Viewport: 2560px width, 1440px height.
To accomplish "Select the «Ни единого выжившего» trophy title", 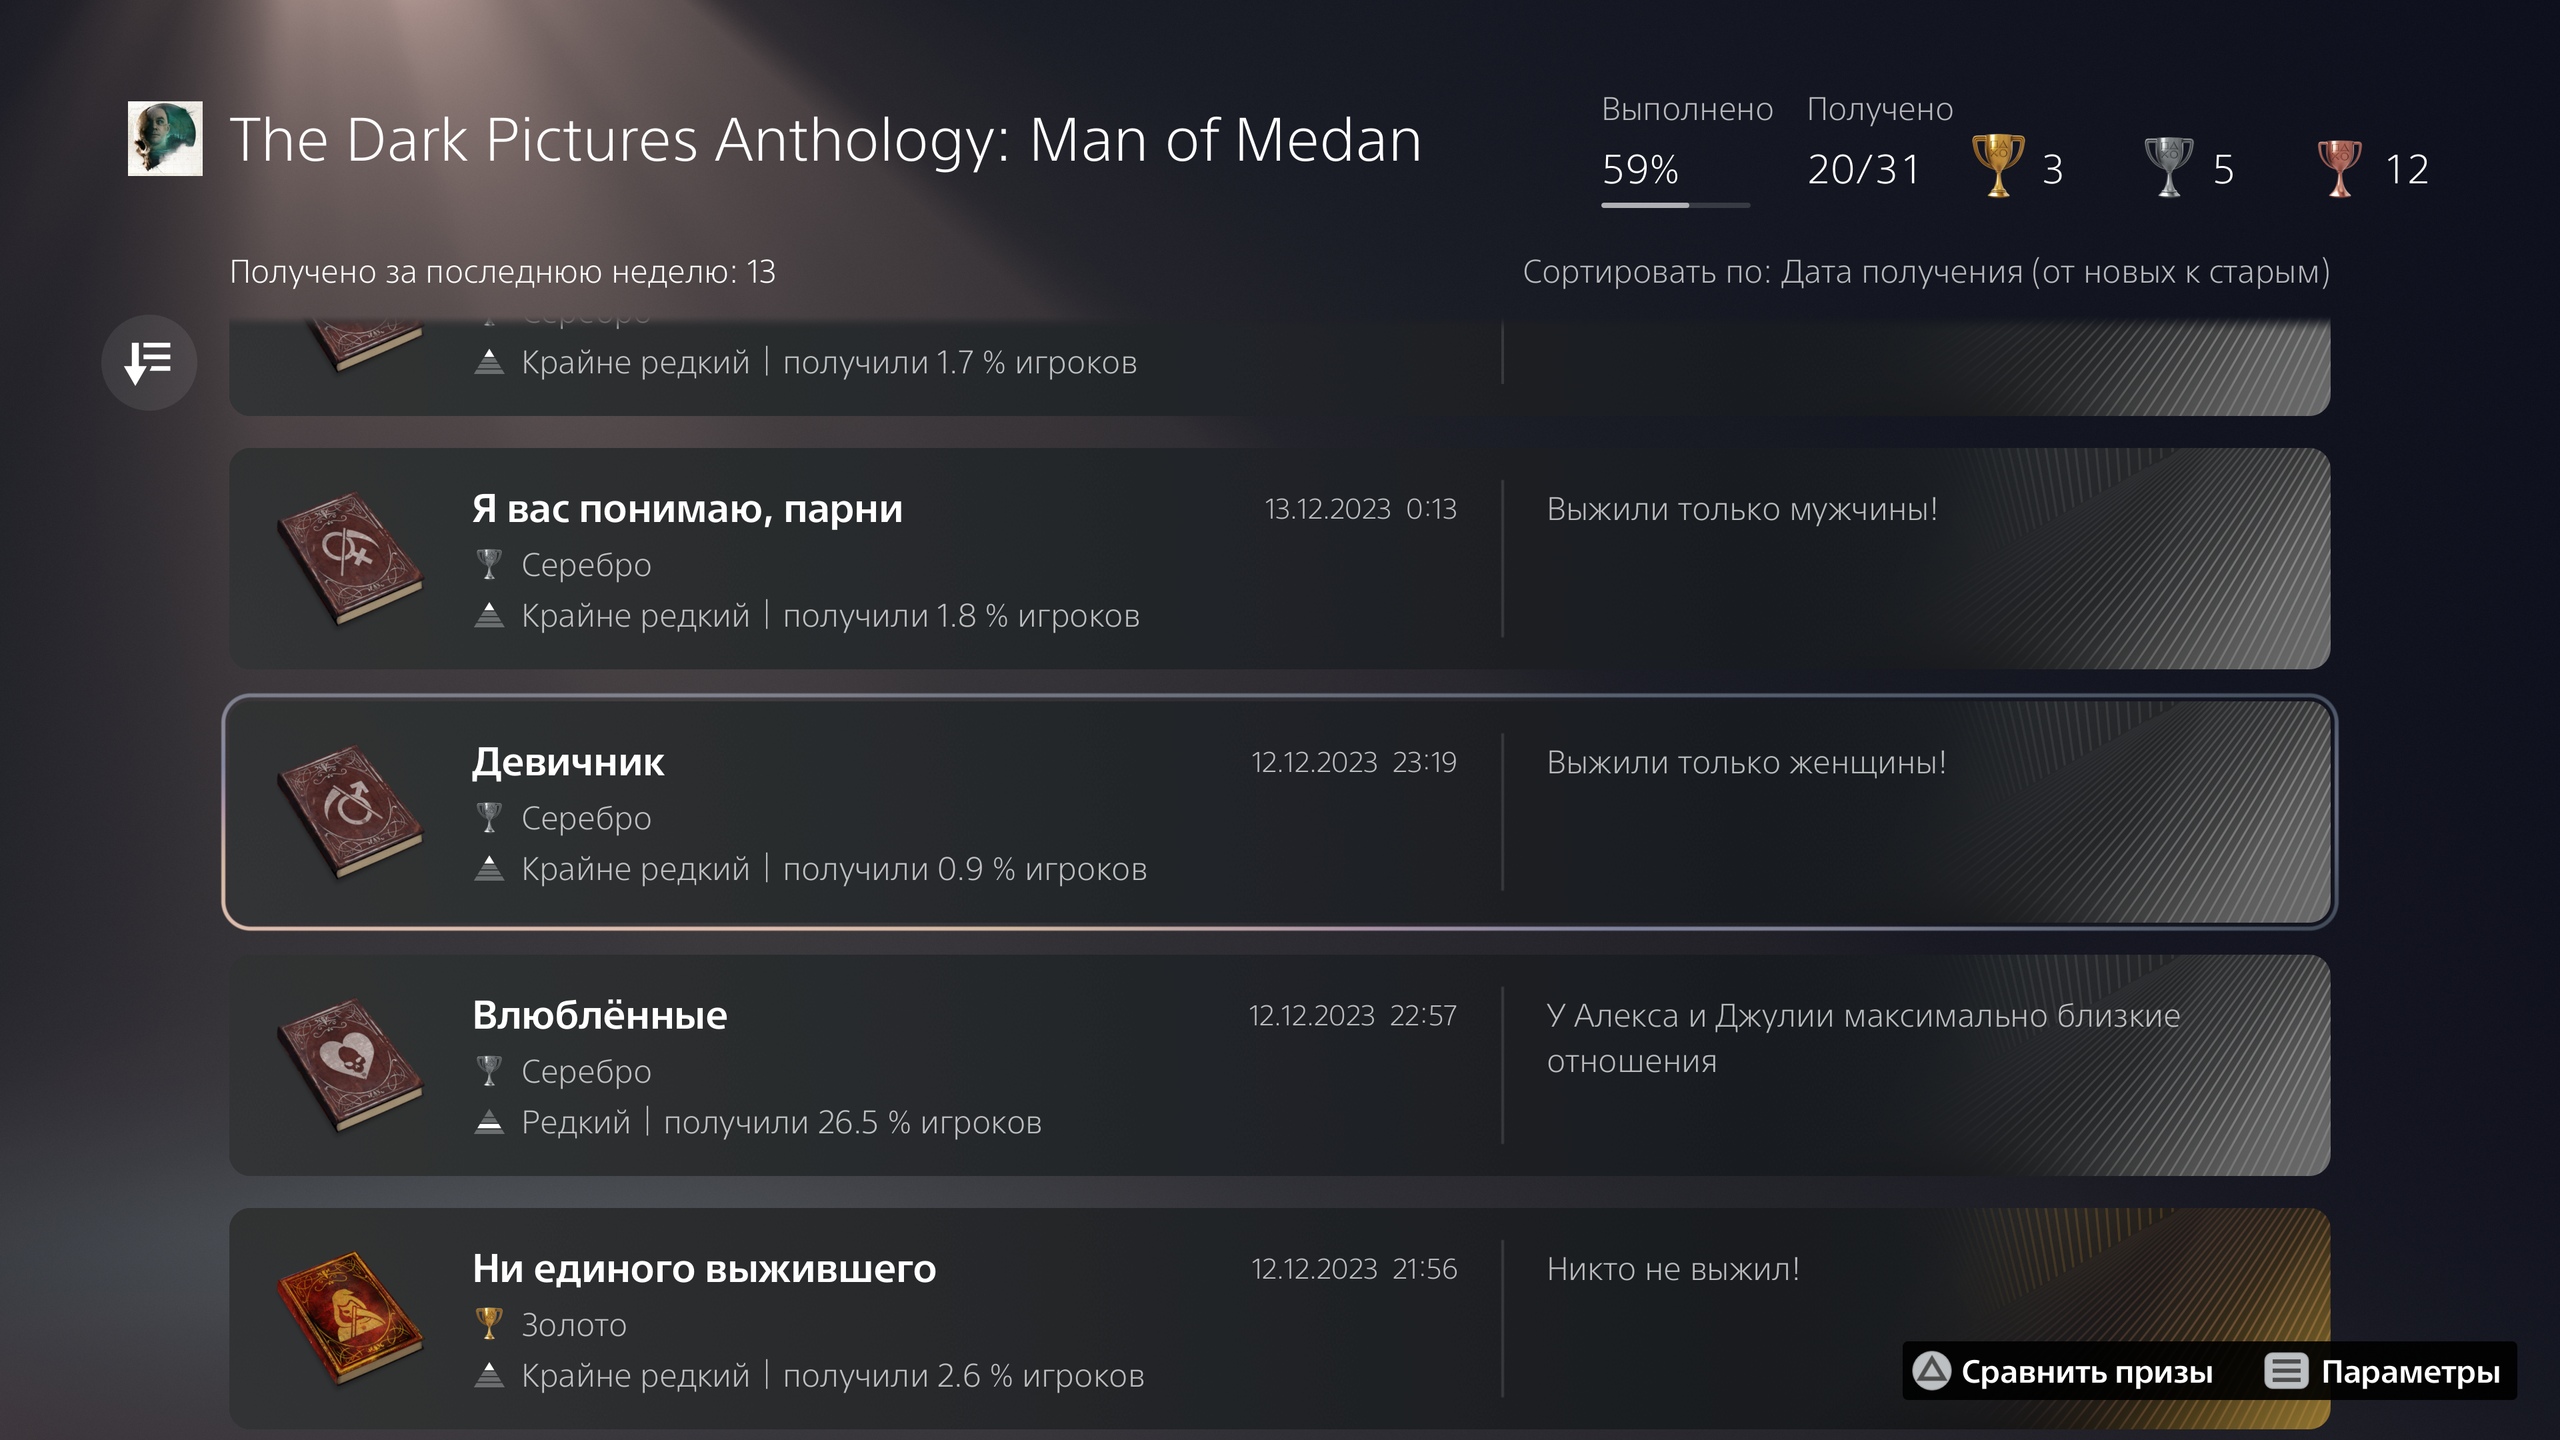I will (704, 1269).
